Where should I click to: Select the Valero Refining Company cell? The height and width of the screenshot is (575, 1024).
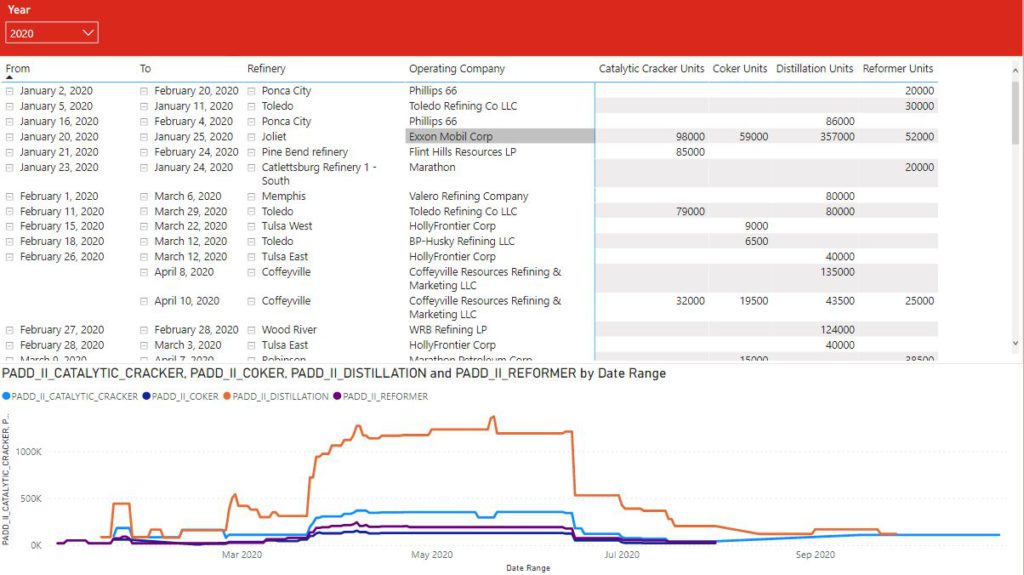click(x=468, y=196)
